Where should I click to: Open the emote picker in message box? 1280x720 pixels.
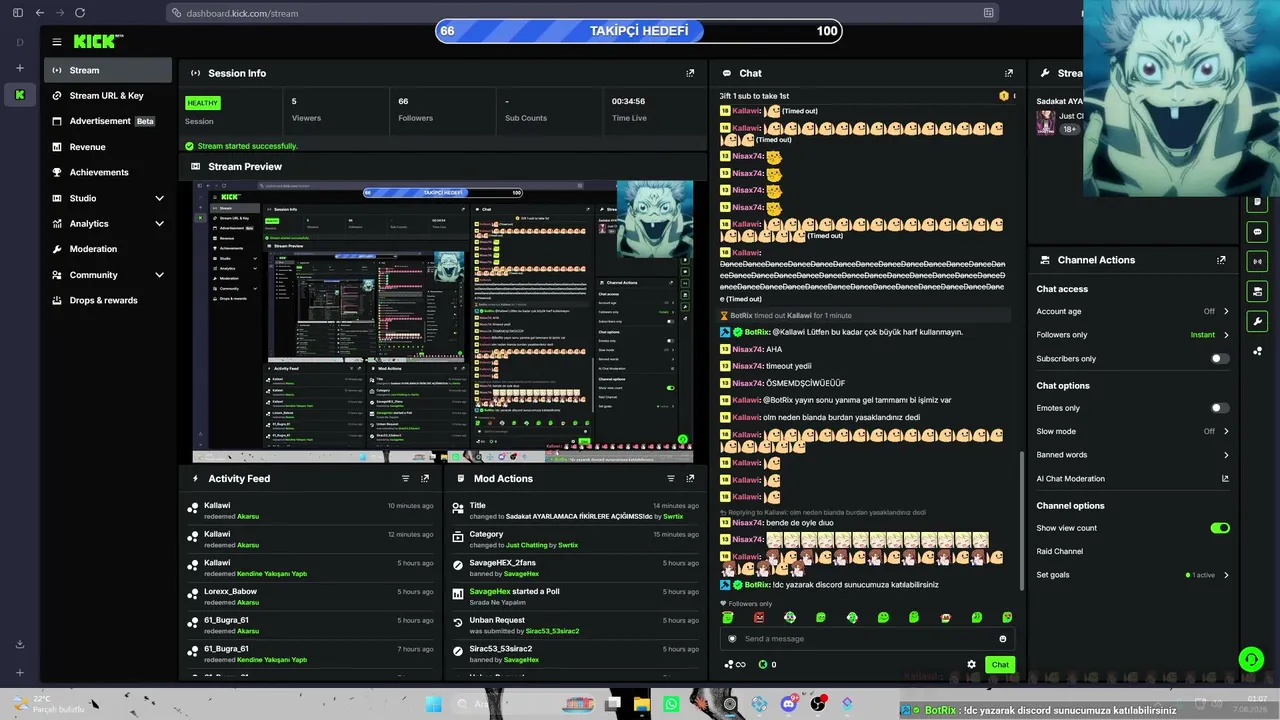pyautogui.click(x=1003, y=639)
